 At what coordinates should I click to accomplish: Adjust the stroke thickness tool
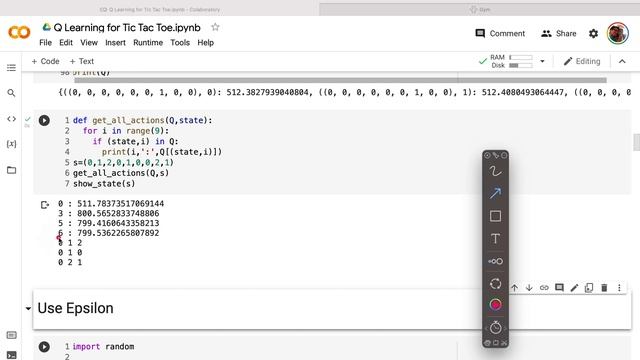[495, 261]
